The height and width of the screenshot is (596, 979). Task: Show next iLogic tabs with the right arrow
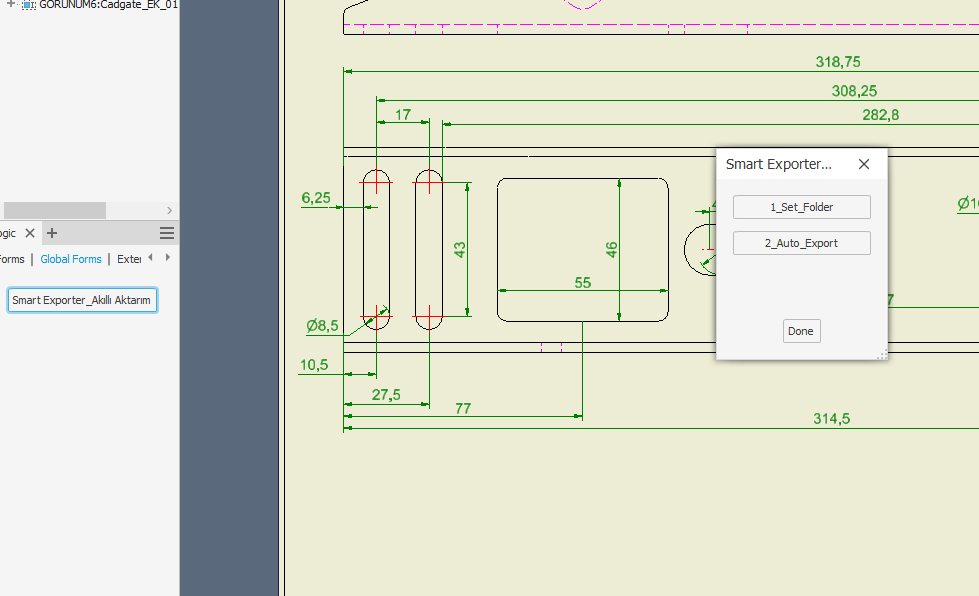167,257
